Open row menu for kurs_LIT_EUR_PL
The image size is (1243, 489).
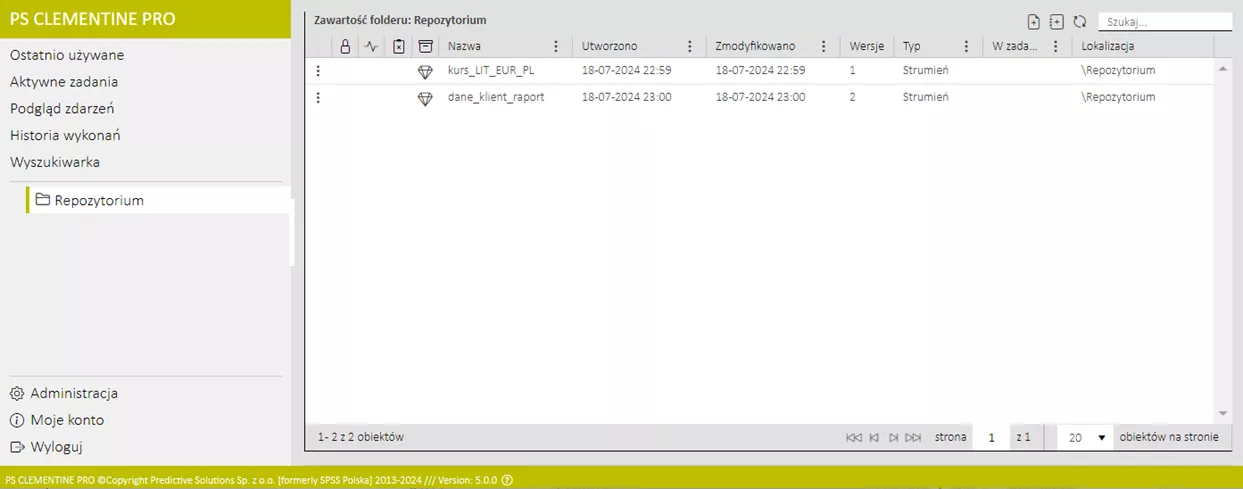[318, 71]
